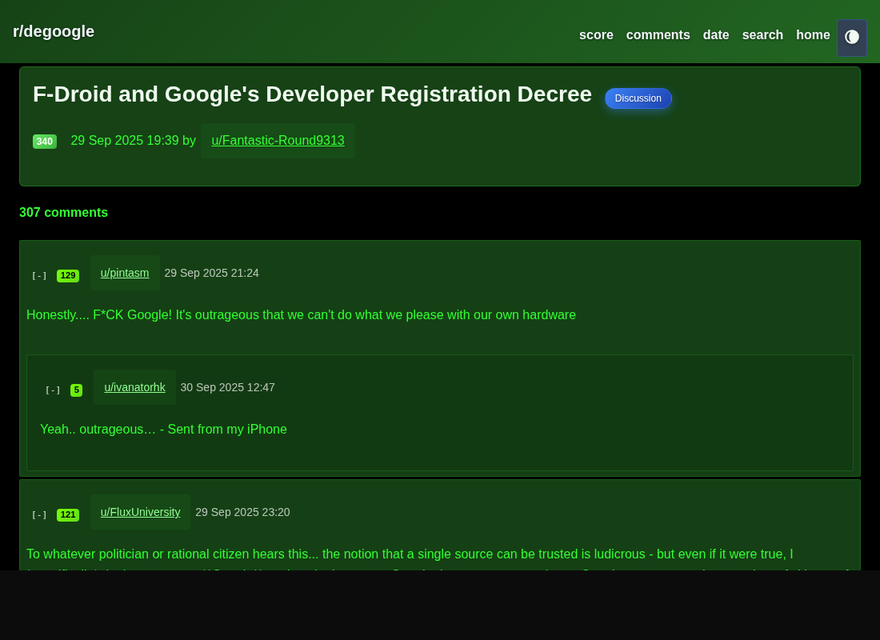Click timestamp 29 Sep 2025 21:24

pyautogui.click(x=212, y=273)
